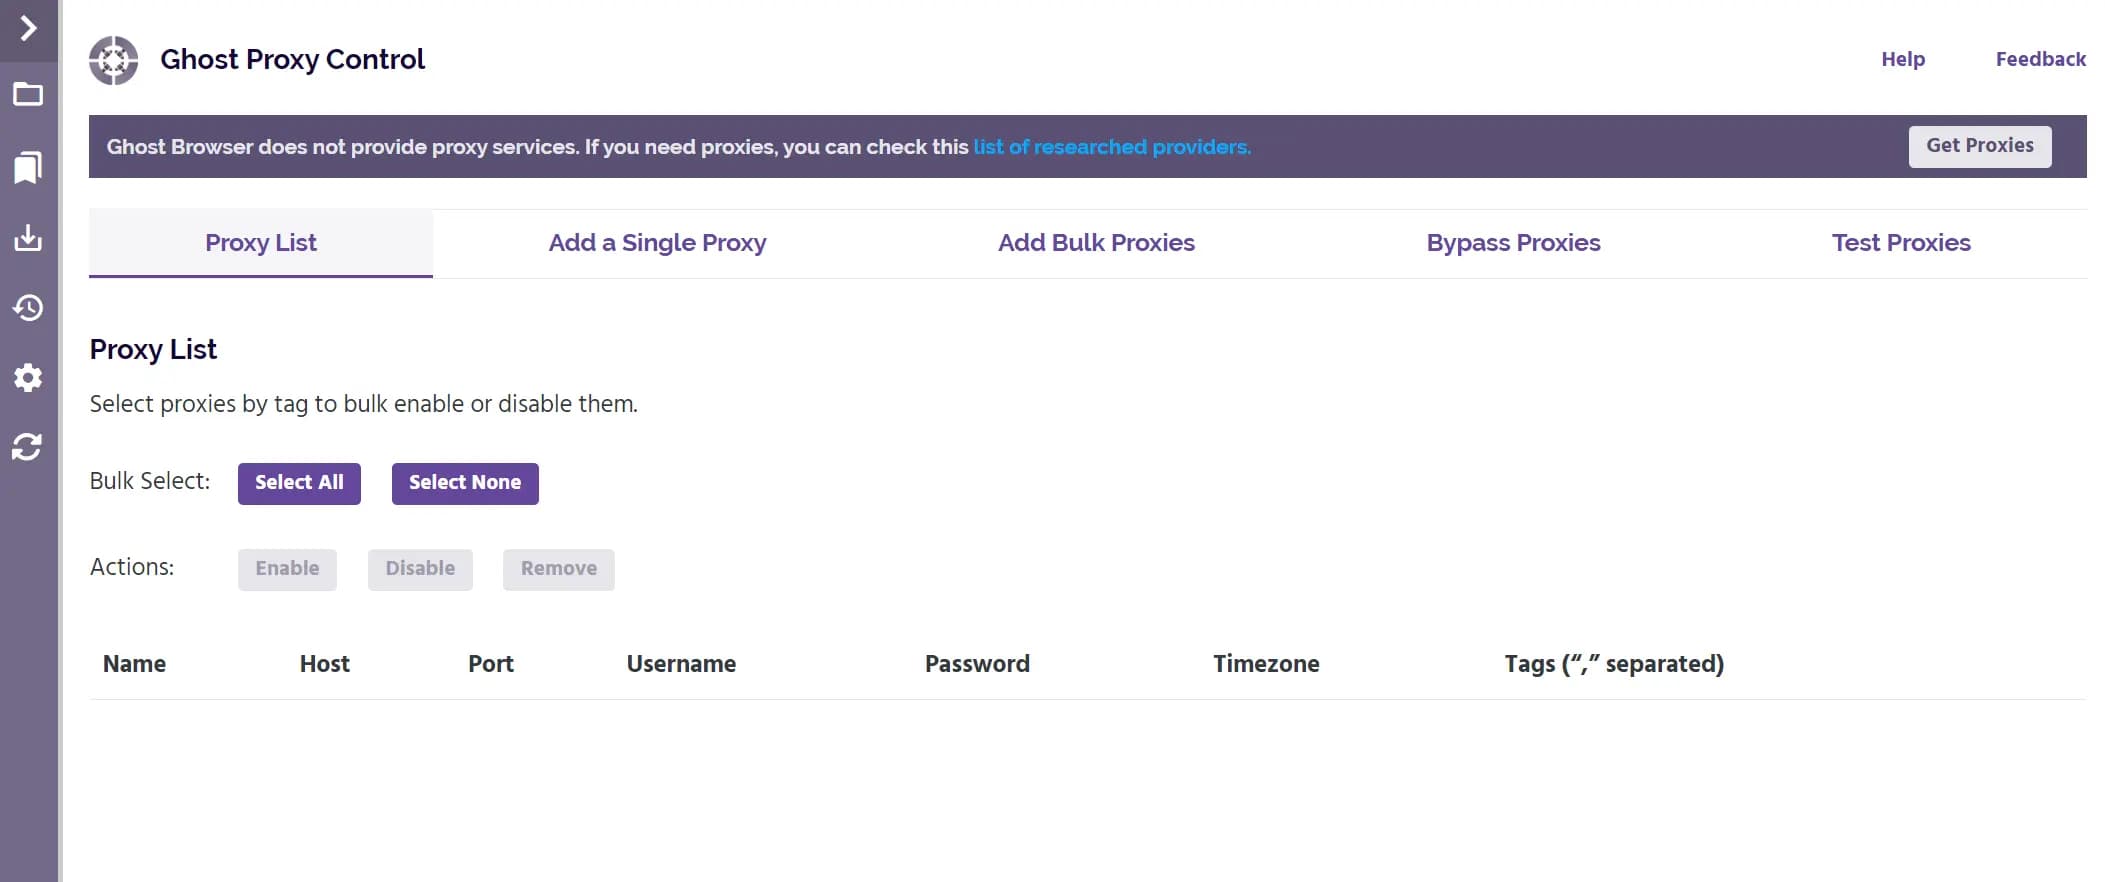Image resolution: width=2105 pixels, height=882 pixels.
Task: Switch to the Proxy List tab
Action: point(261,243)
